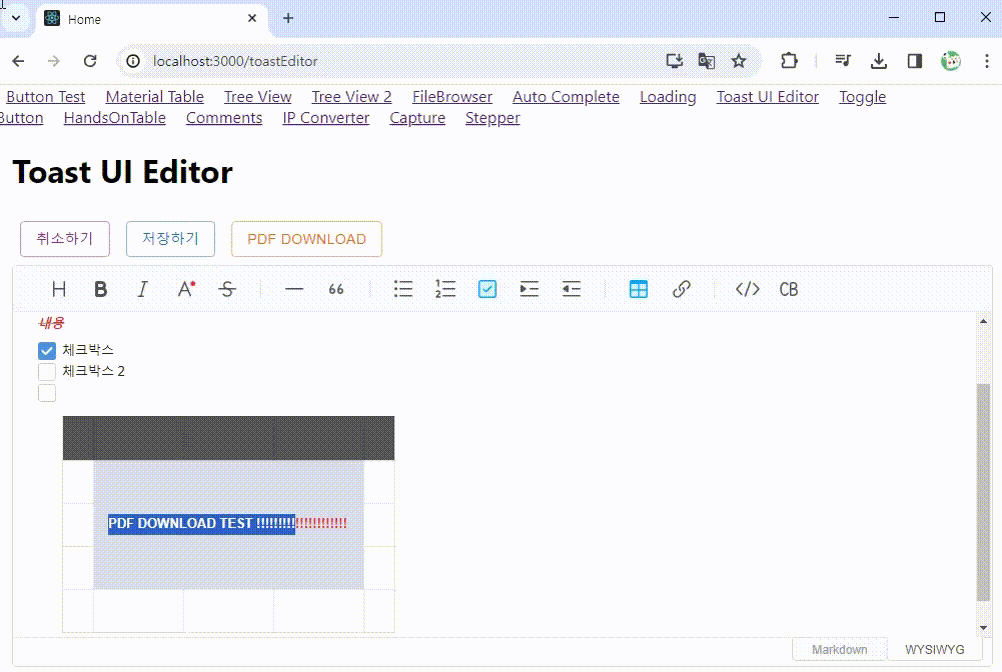
Task: Click the 취소하기 button
Action: (65, 239)
